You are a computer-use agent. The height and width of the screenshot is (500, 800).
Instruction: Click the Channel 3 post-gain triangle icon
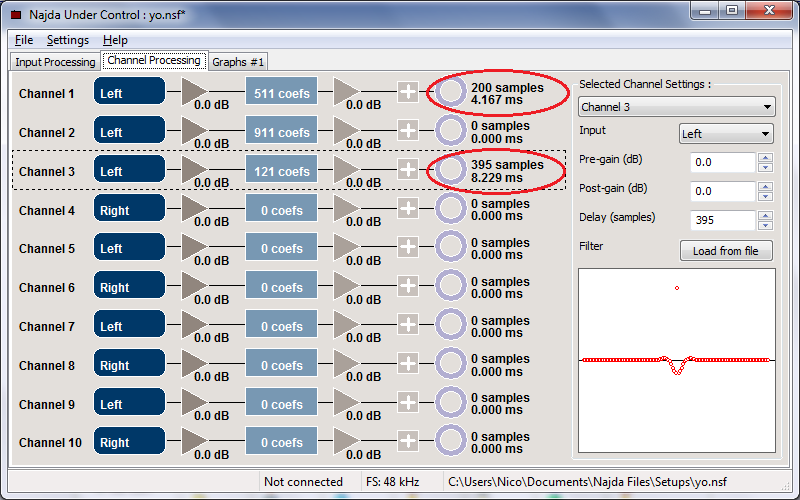(x=346, y=169)
